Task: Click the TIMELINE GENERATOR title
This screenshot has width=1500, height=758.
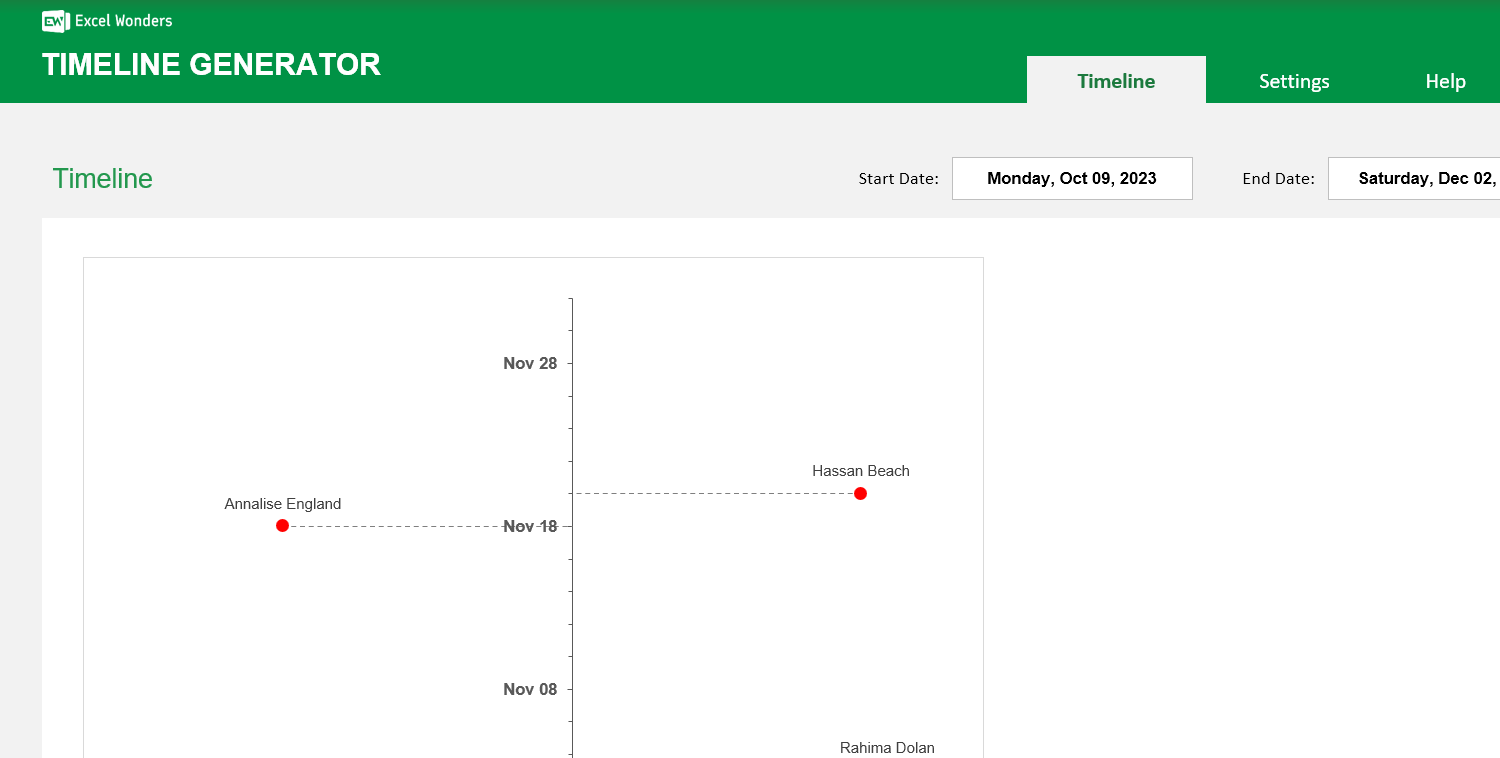Action: pyautogui.click(x=210, y=64)
